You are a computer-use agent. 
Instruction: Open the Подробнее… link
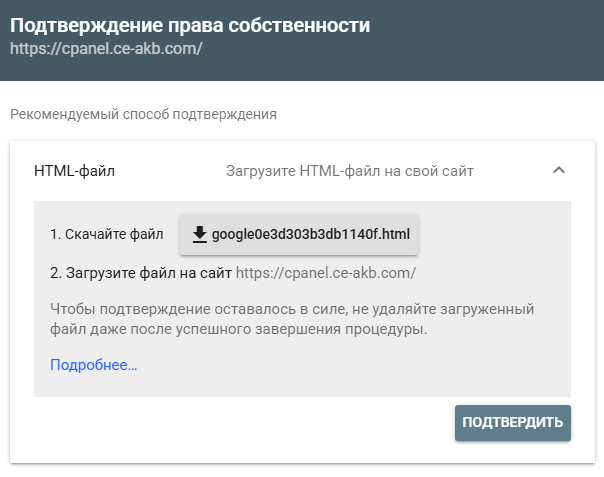coord(94,364)
